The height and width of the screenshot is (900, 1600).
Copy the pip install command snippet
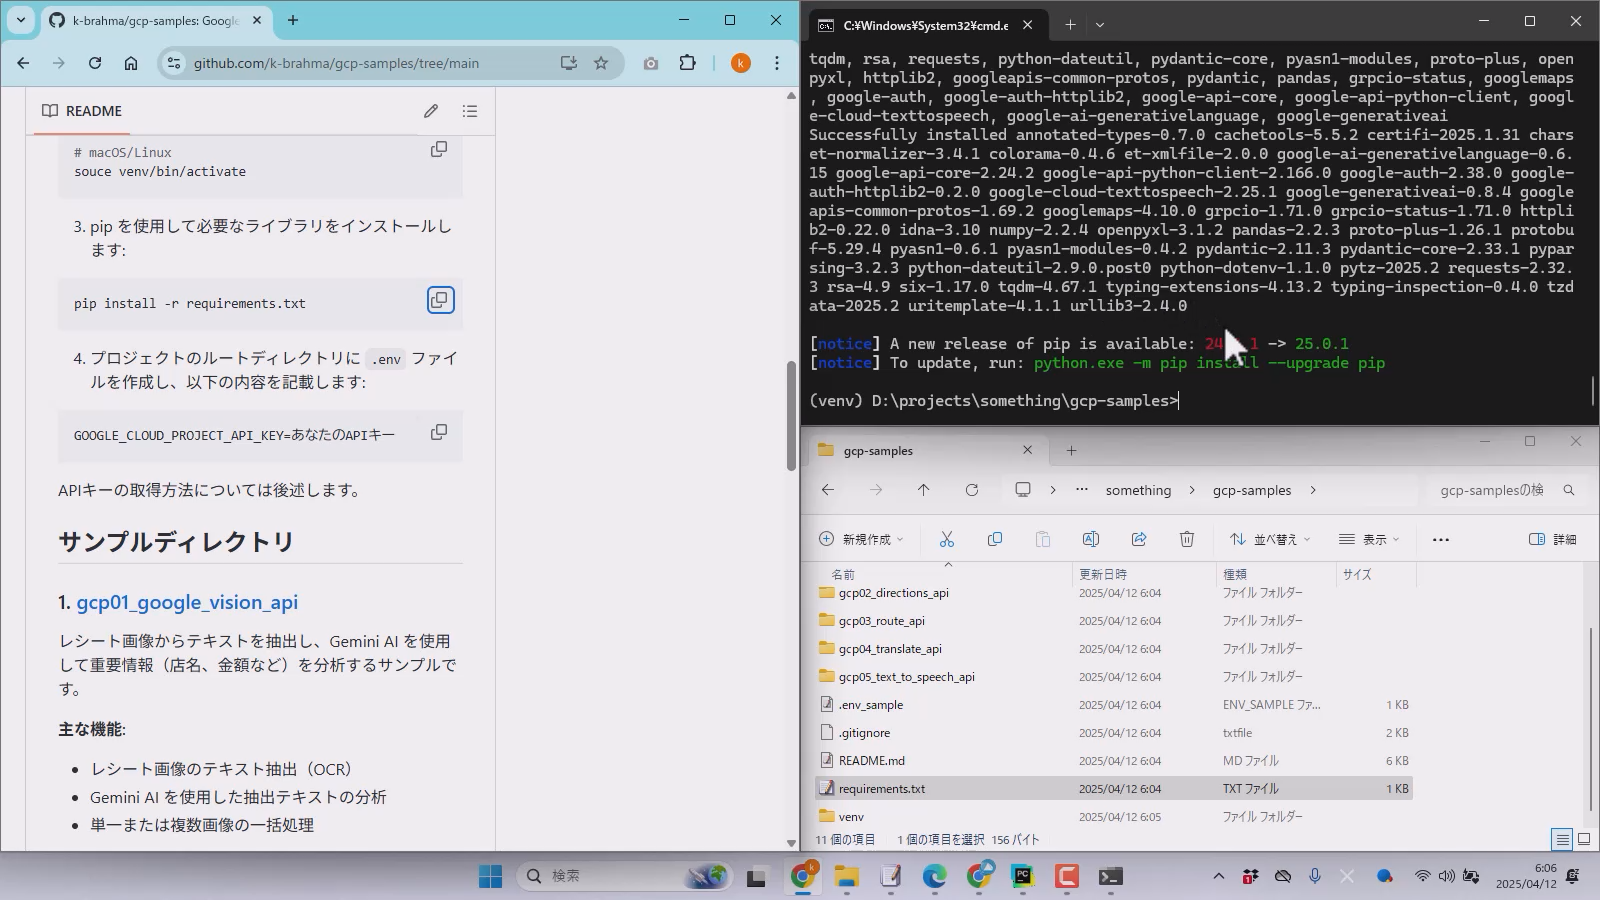[x=440, y=300]
